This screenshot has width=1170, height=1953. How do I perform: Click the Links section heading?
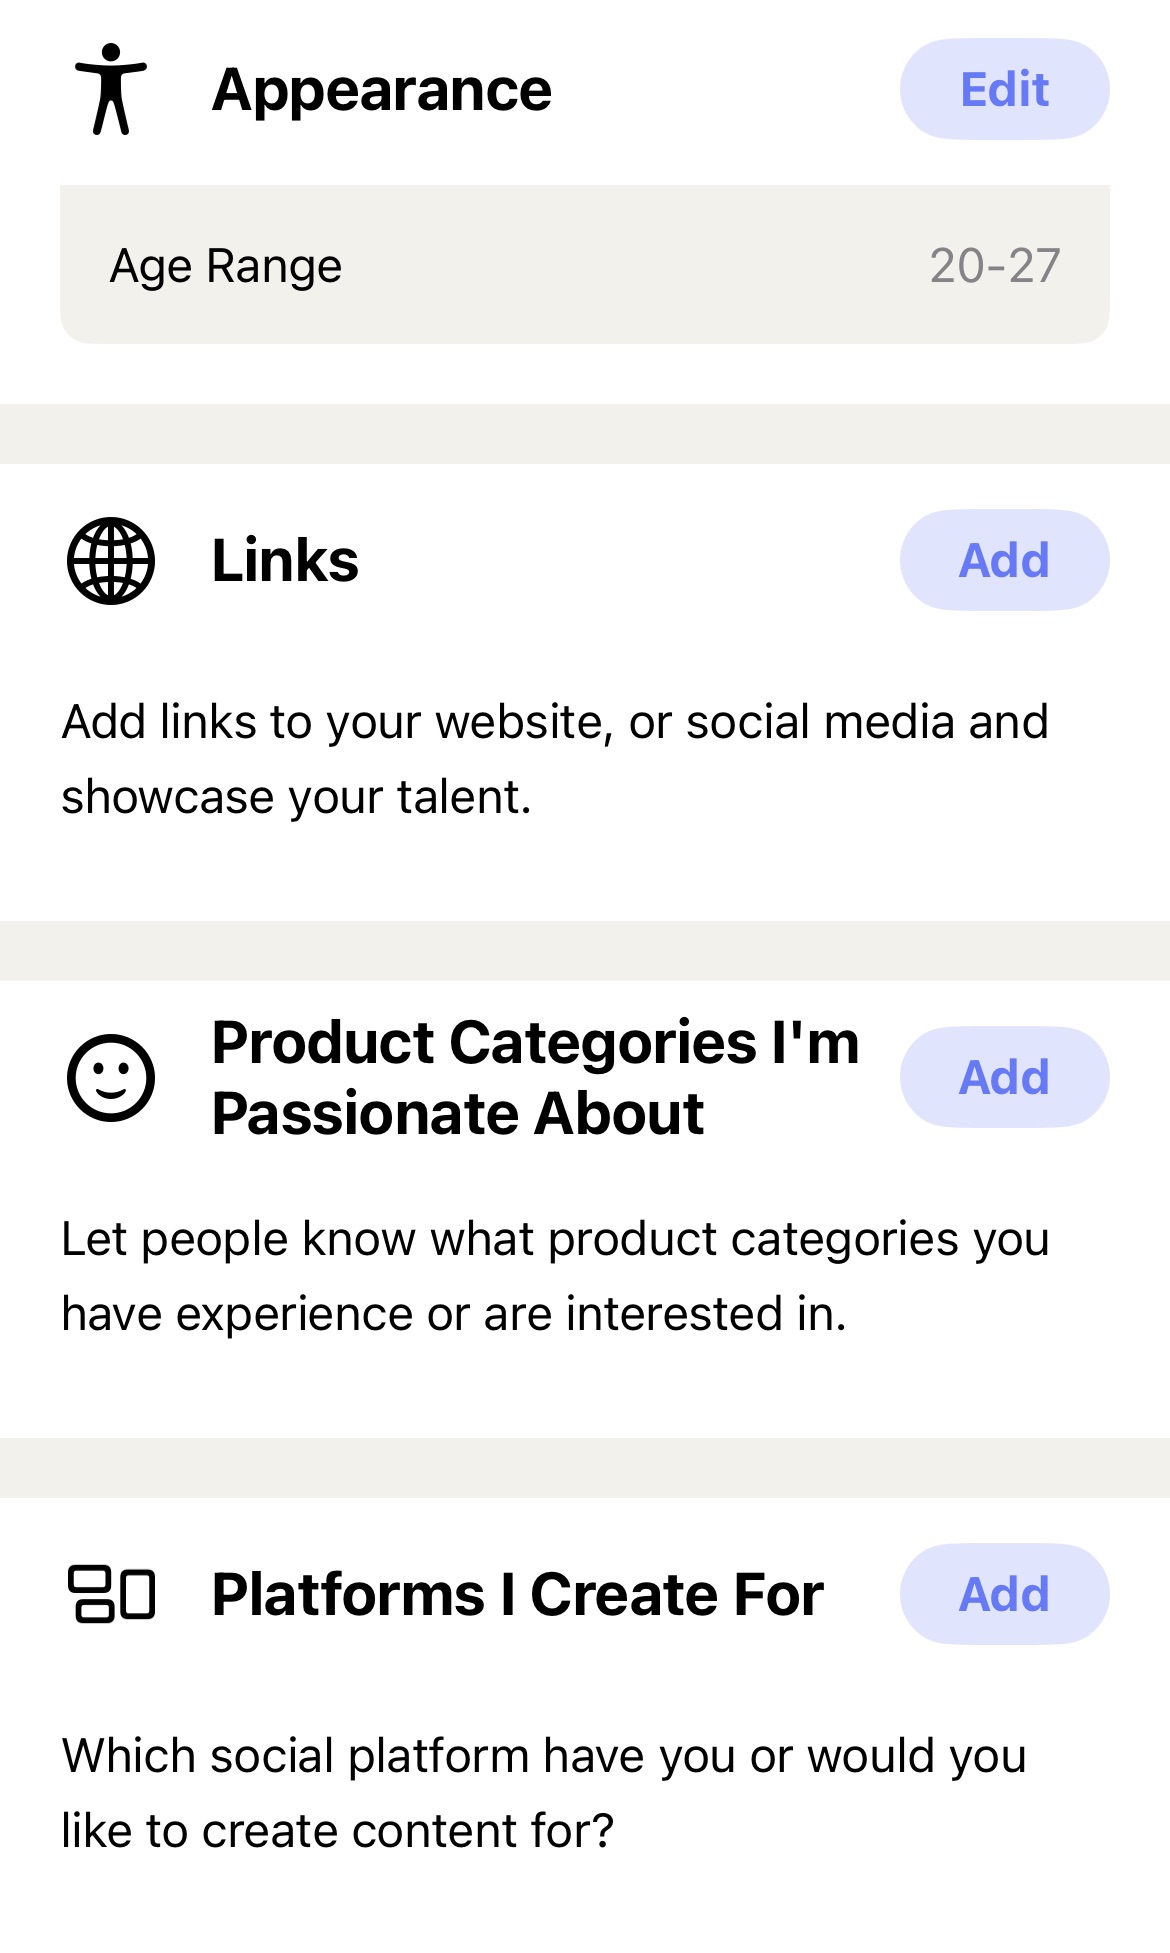point(285,560)
